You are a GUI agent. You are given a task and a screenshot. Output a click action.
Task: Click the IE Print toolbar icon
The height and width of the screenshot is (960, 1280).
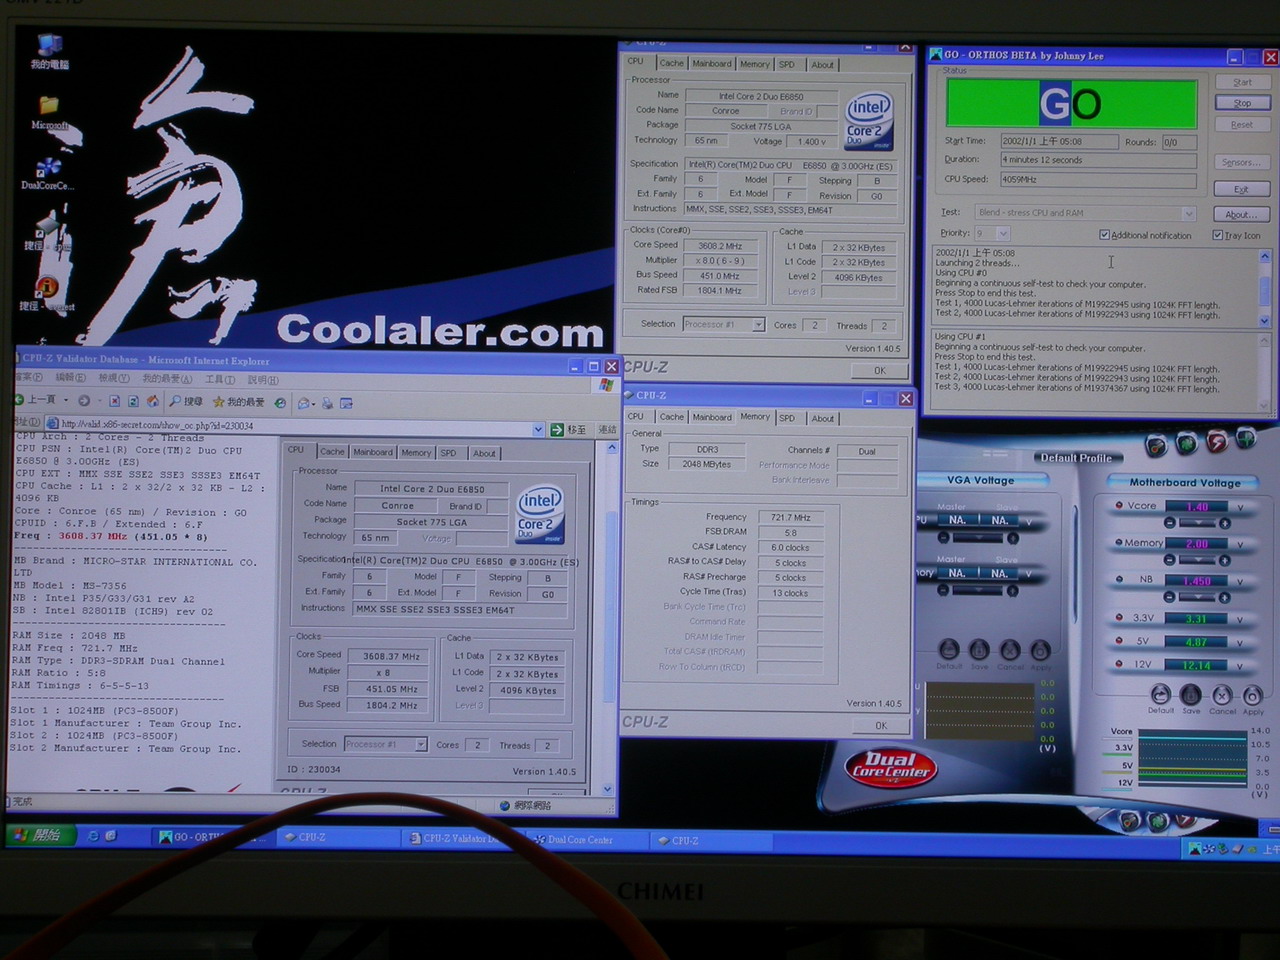(327, 403)
